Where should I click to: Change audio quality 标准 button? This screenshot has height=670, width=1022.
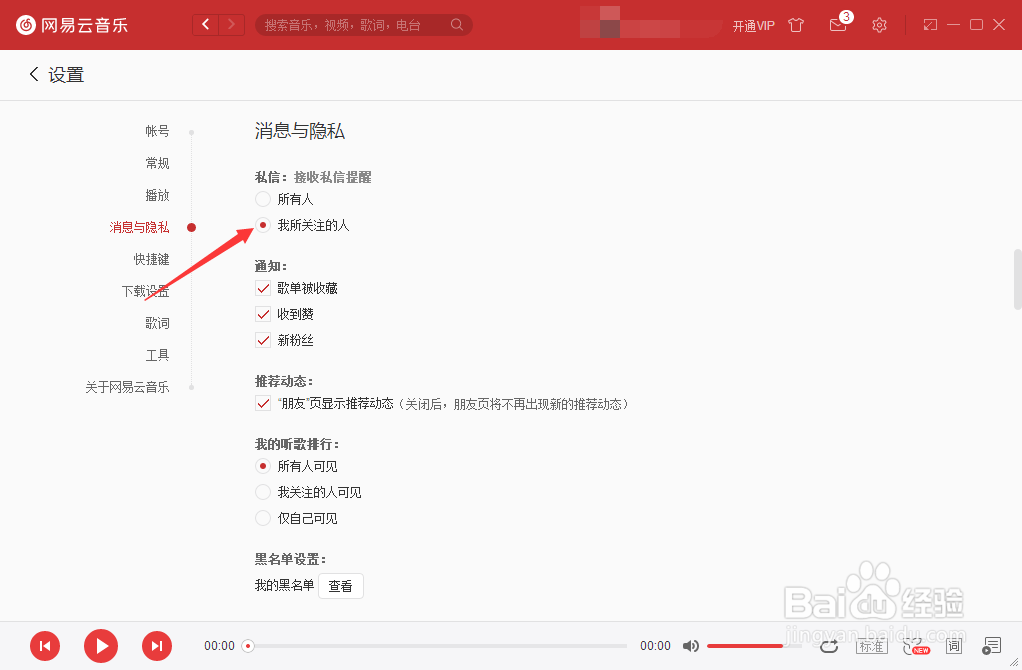click(x=871, y=646)
